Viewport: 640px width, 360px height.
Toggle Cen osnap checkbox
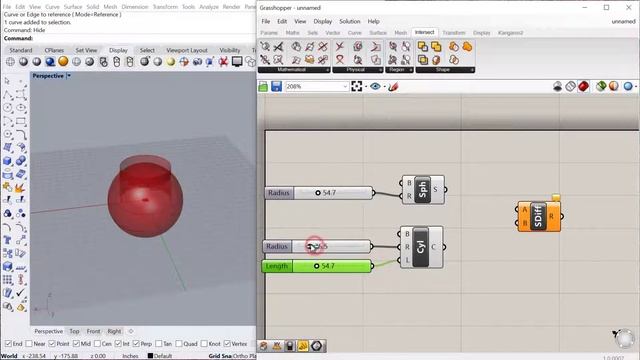point(97,344)
